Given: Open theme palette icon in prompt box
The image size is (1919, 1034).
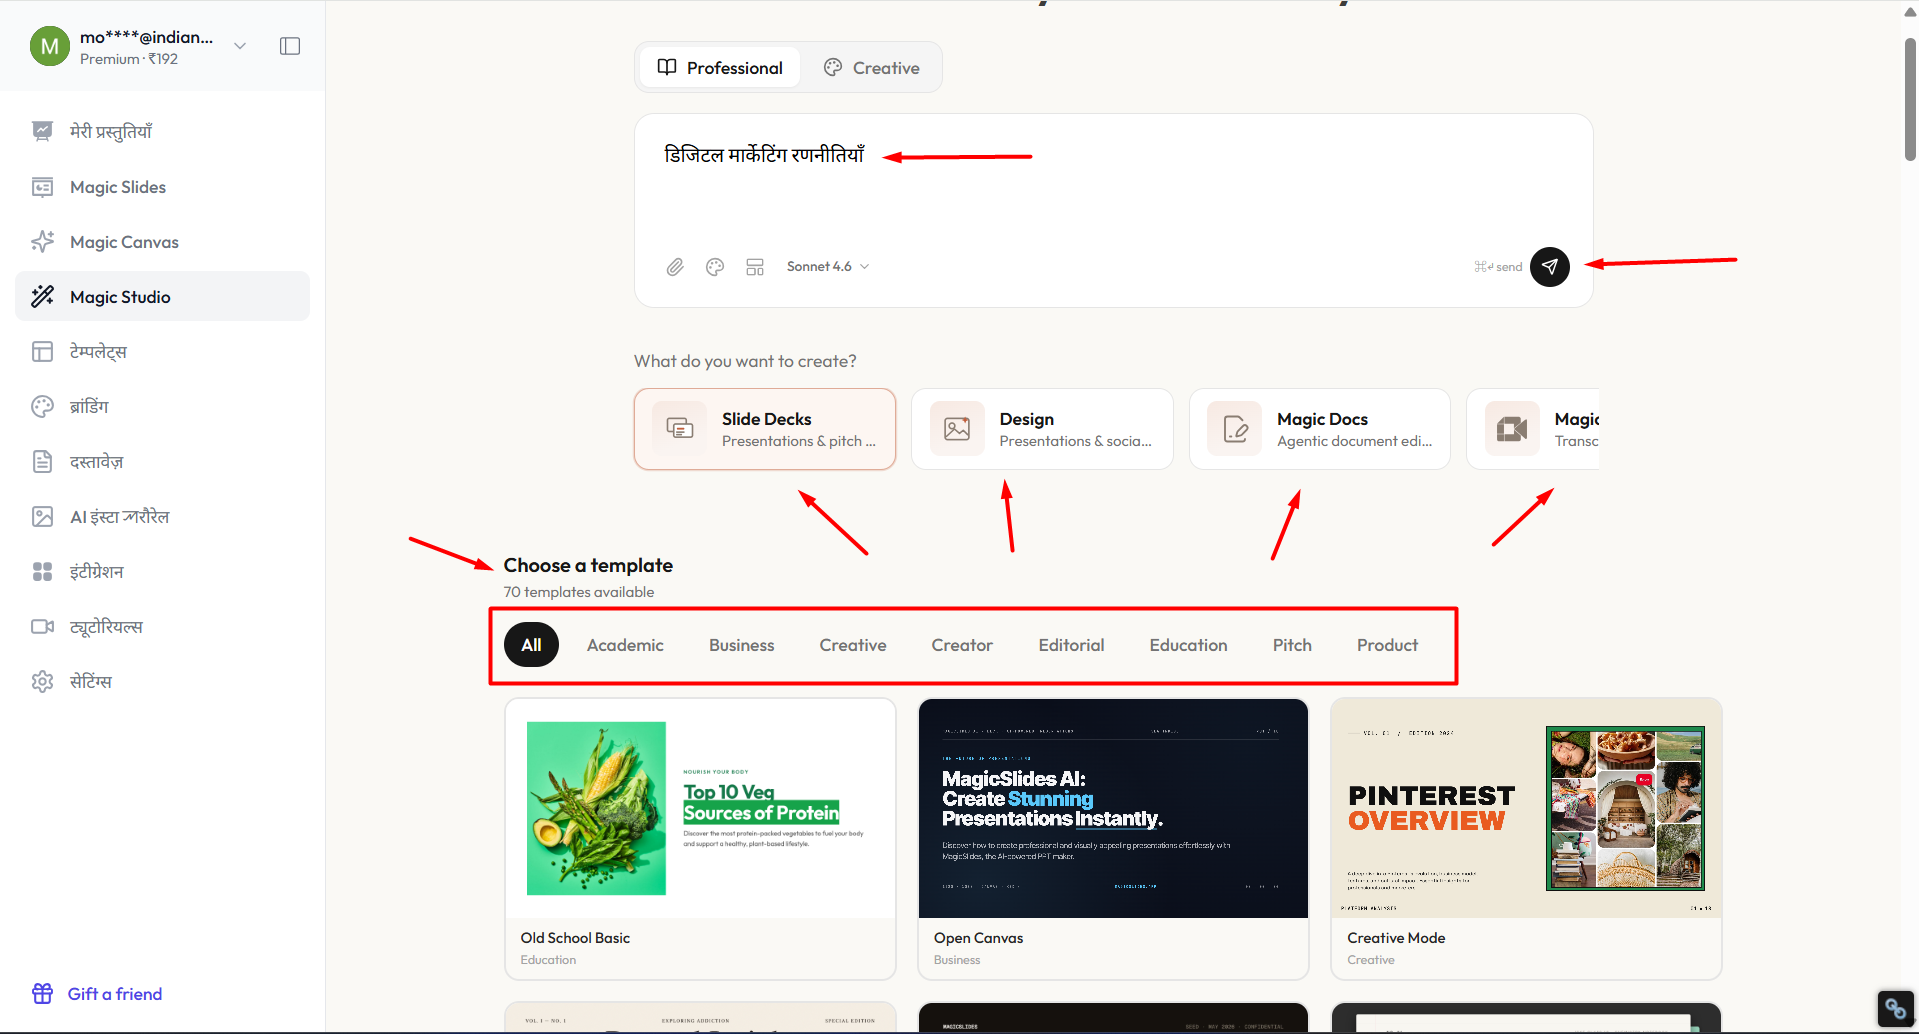Looking at the screenshot, I should click(x=715, y=267).
